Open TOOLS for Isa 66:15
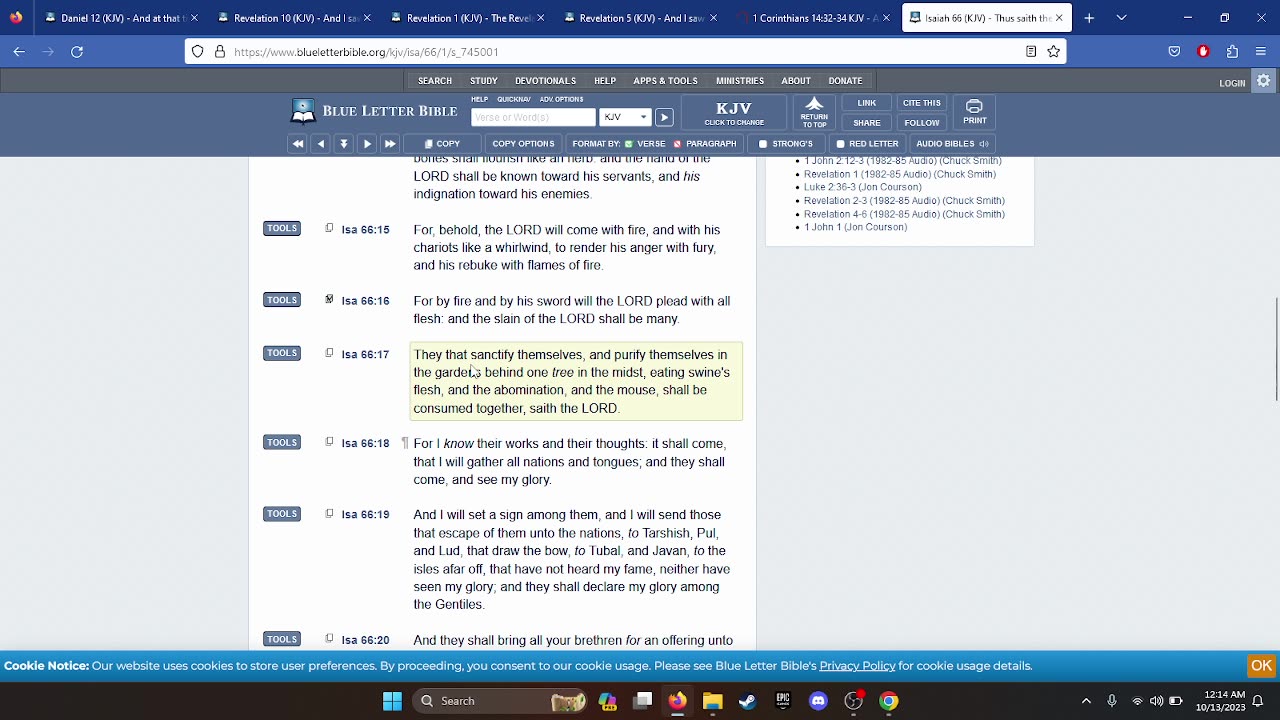 pos(282,228)
